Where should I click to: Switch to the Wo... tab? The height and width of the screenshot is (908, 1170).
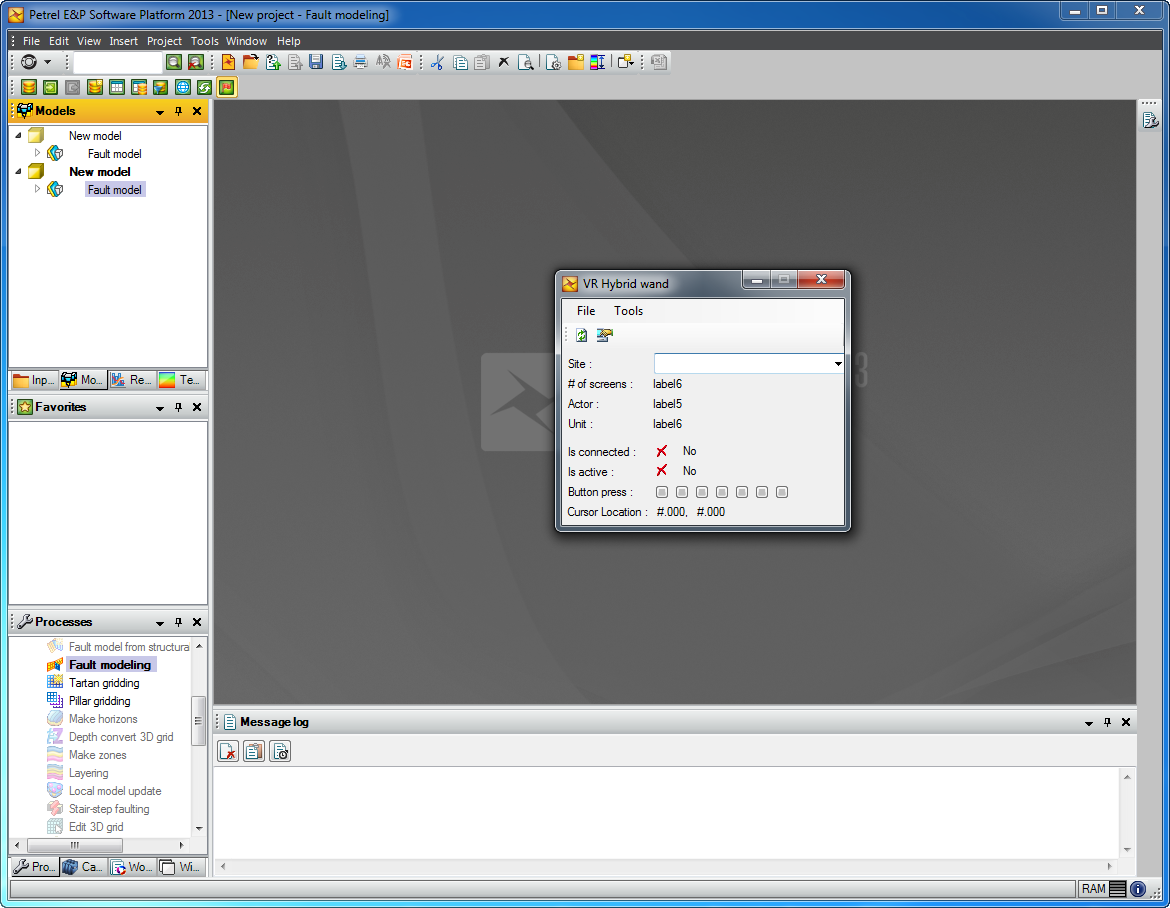(131, 867)
